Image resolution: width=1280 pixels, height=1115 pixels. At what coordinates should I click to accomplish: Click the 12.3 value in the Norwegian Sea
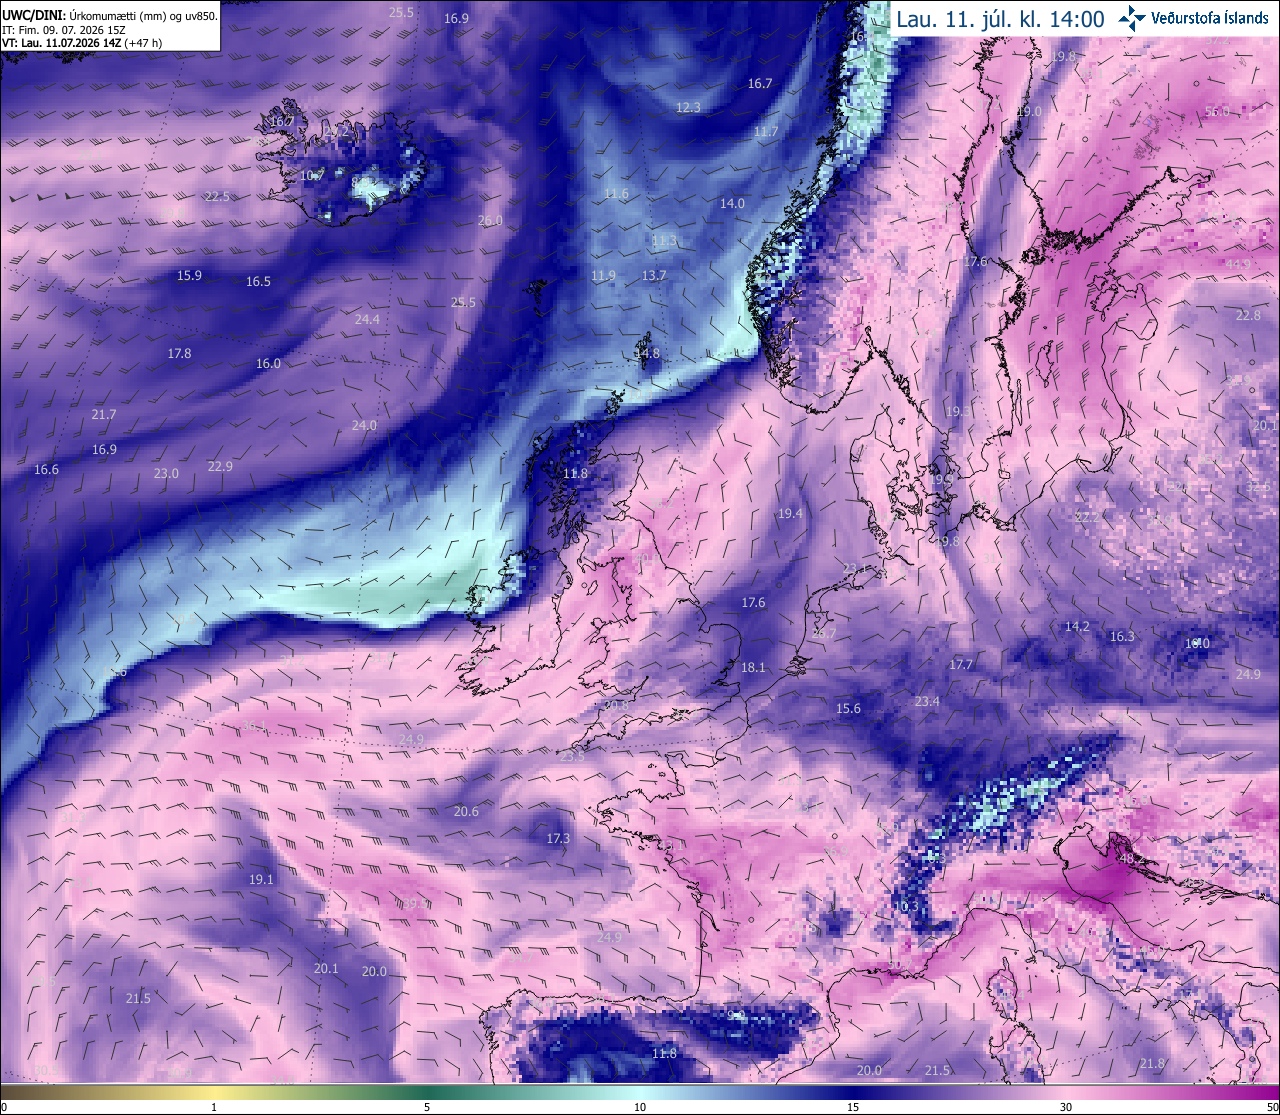pos(688,107)
